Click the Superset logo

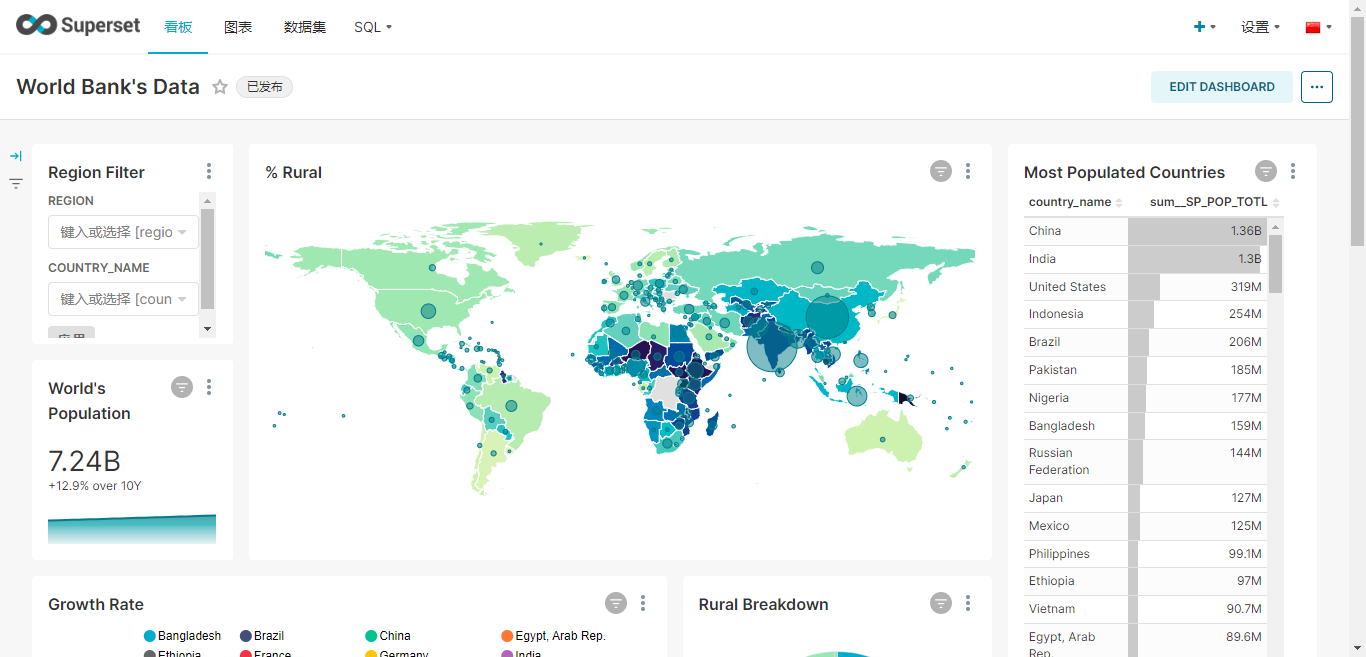(x=78, y=27)
